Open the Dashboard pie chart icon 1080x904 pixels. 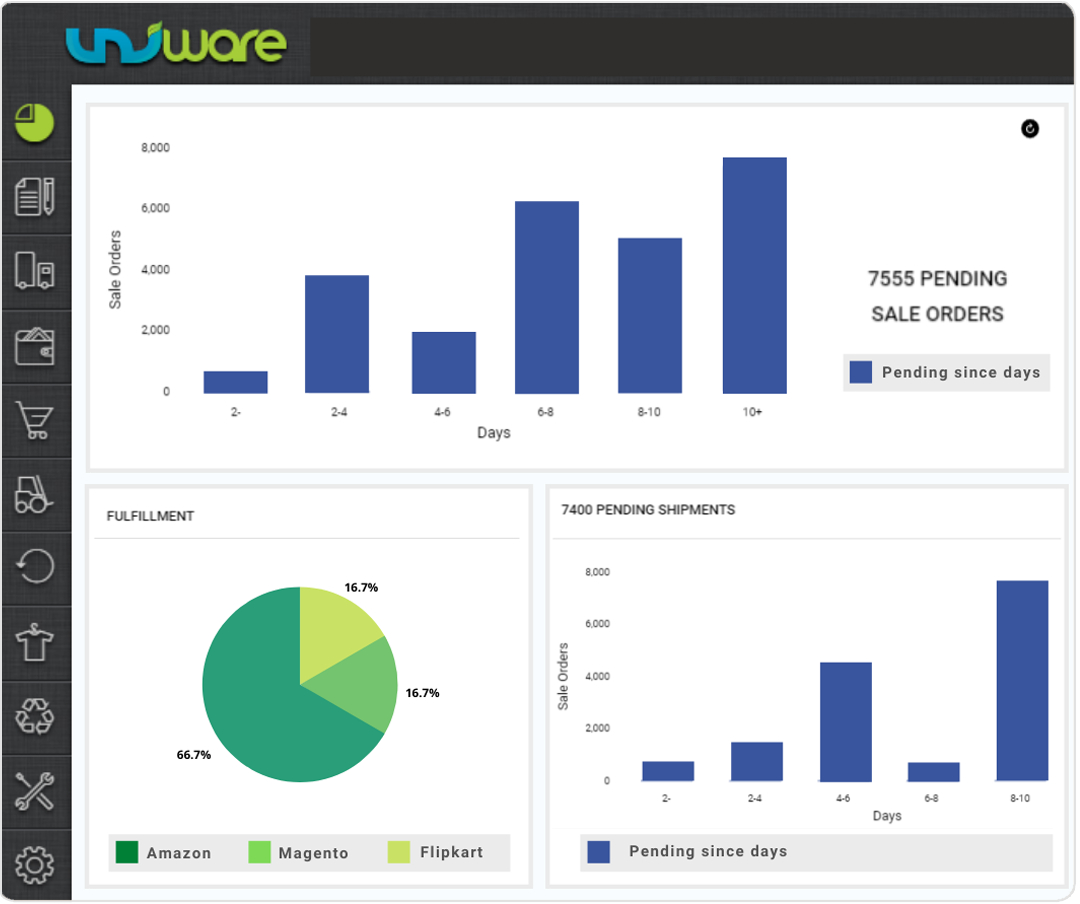36,122
